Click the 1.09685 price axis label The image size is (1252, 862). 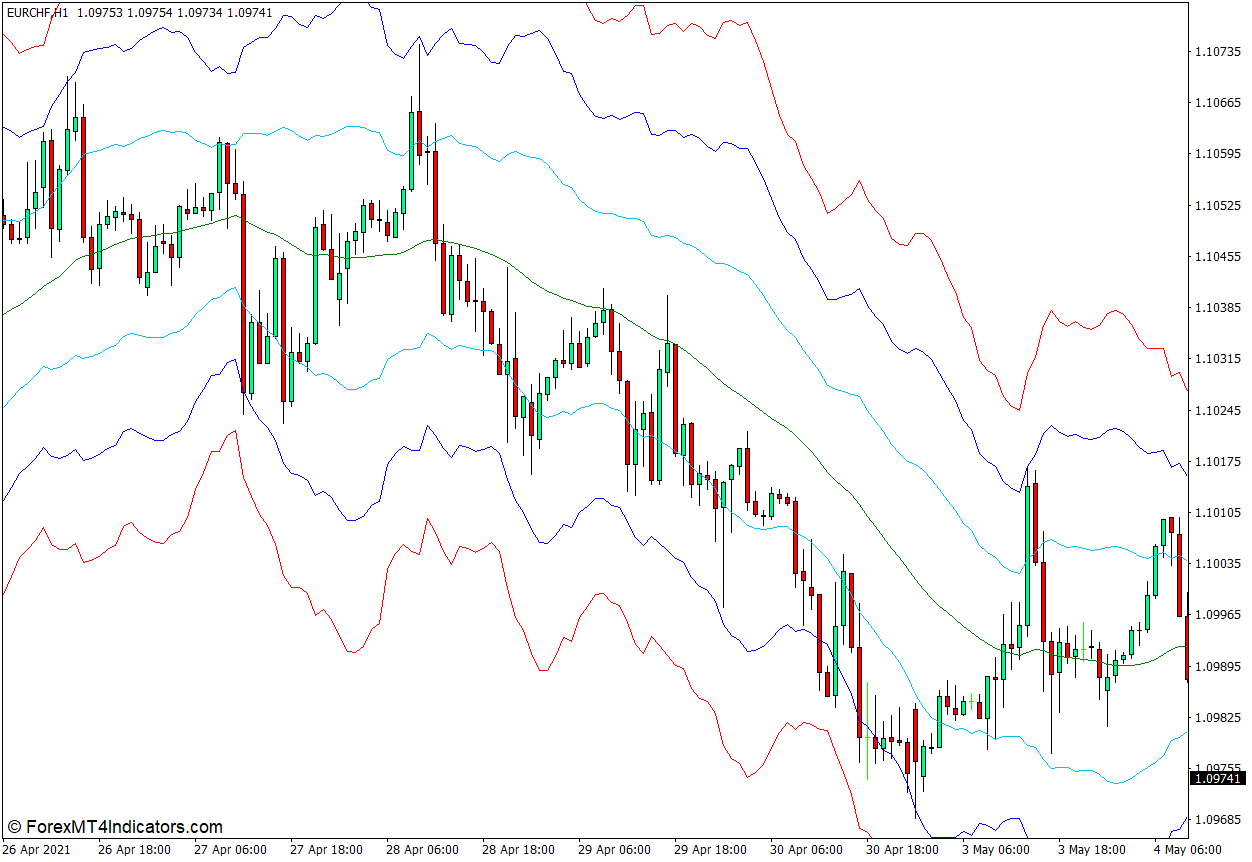click(1217, 820)
